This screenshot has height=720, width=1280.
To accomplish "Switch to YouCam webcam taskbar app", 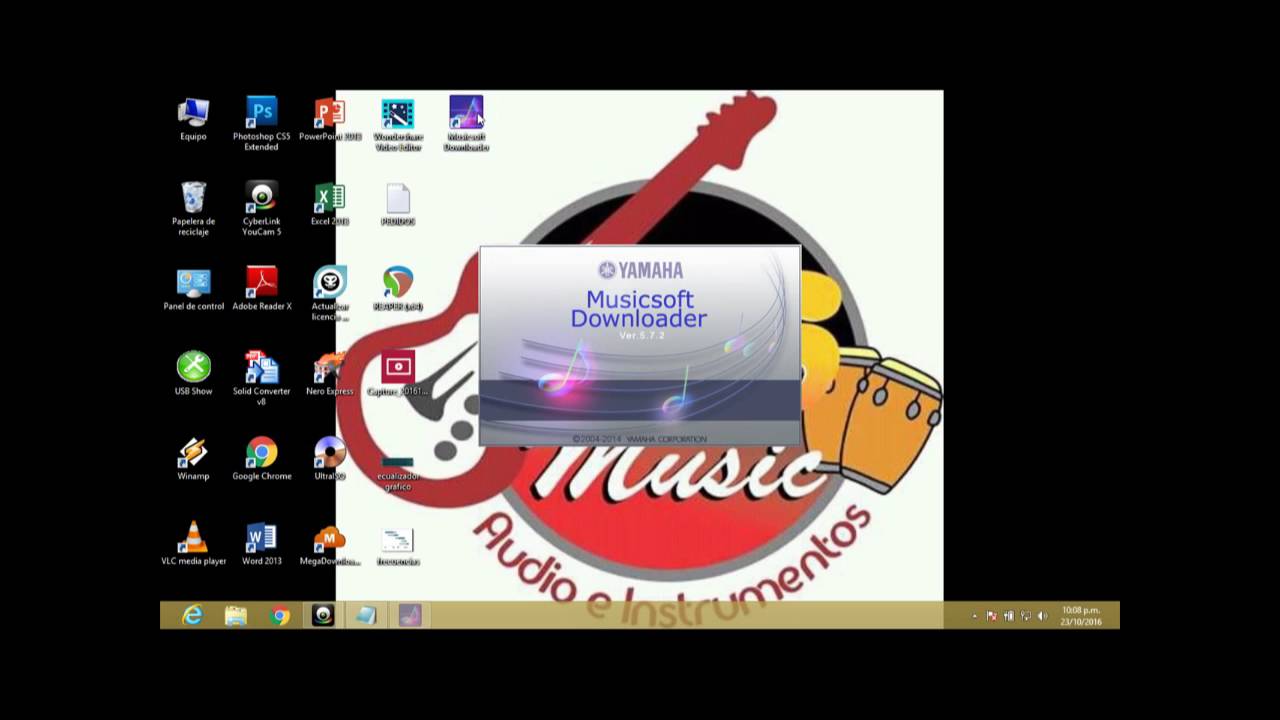I will (323, 616).
